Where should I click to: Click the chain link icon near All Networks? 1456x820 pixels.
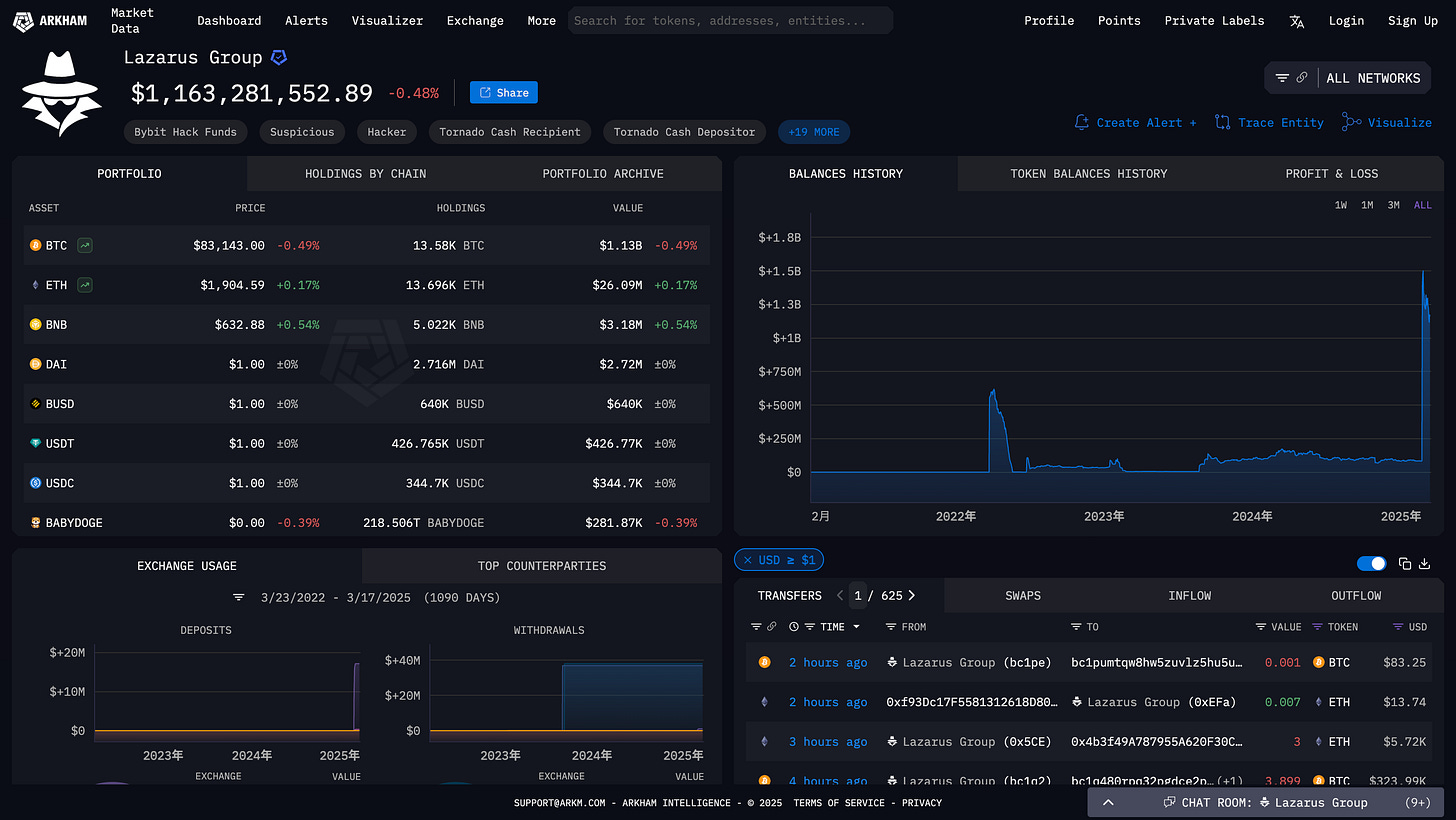1302,78
